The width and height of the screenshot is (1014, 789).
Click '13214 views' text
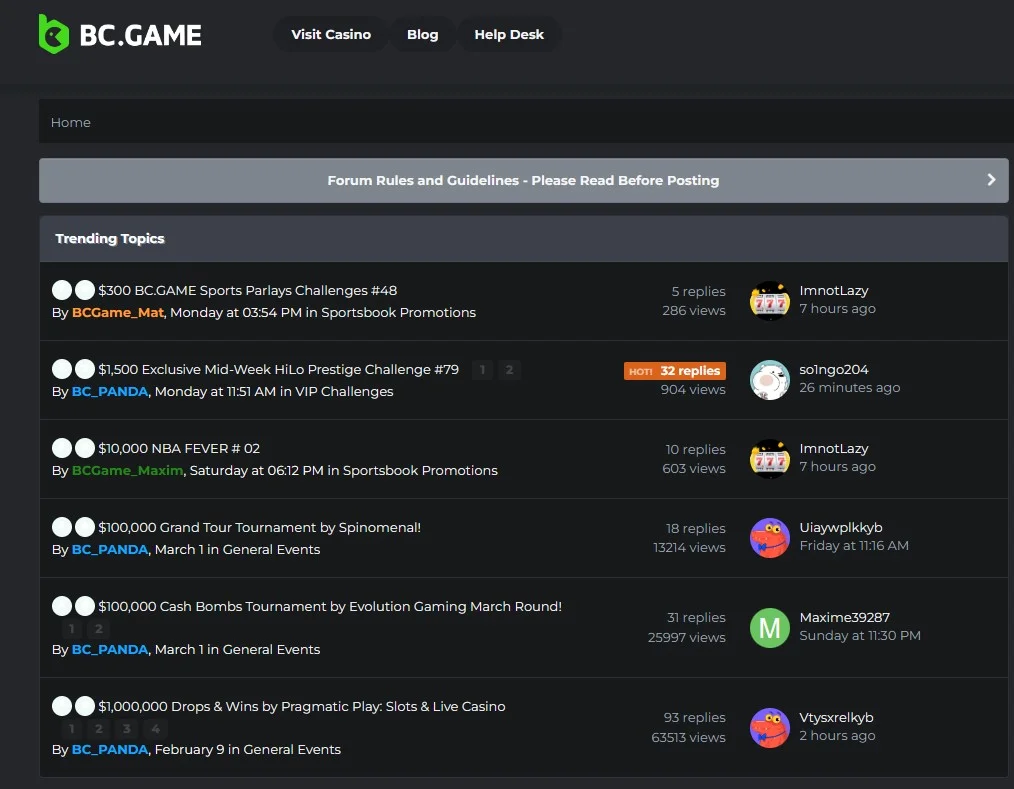click(x=689, y=547)
